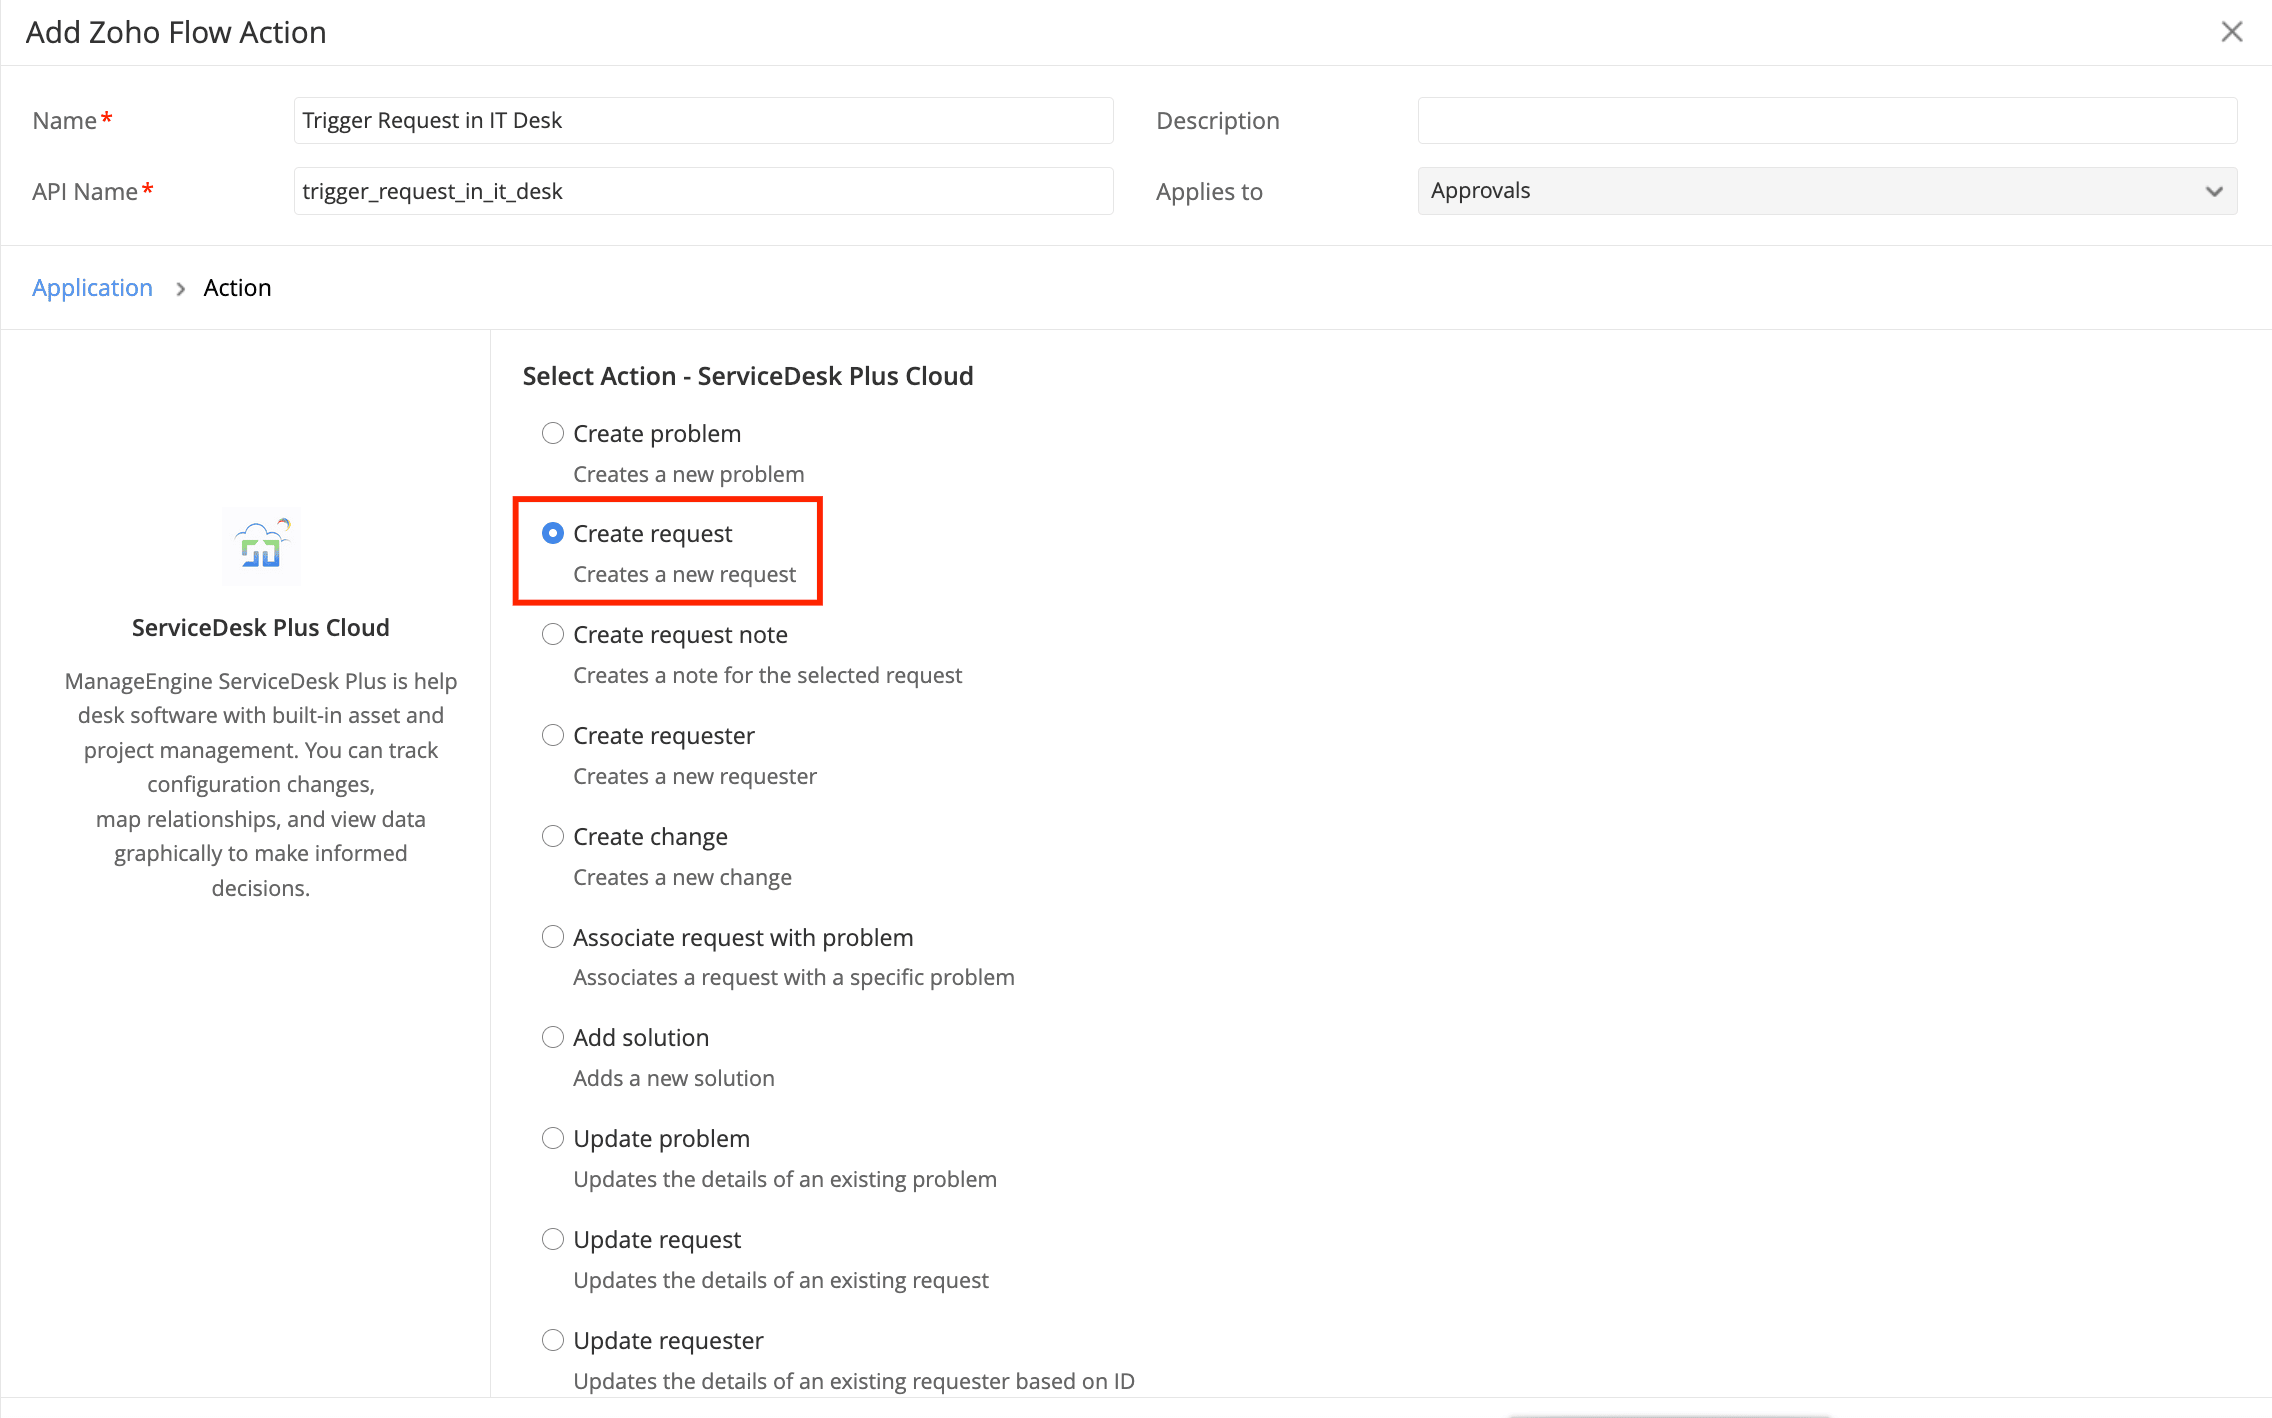Select the Create problem radio option
The height and width of the screenshot is (1418, 2272).
click(x=553, y=433)
